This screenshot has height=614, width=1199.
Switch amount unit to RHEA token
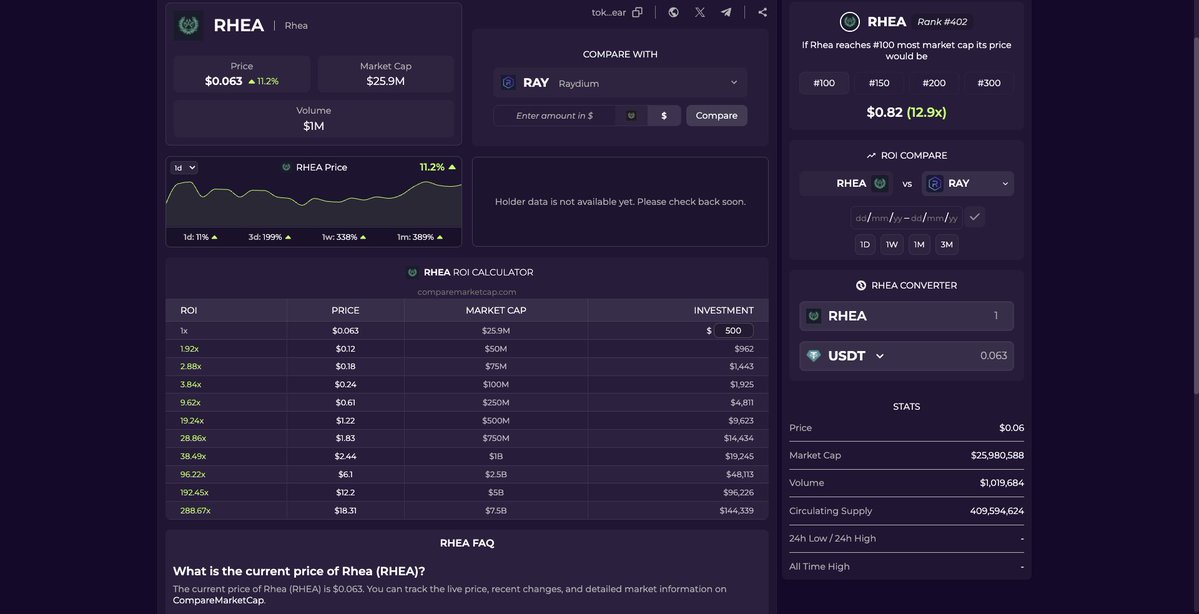pyautogui.click(x=632, y=115)
